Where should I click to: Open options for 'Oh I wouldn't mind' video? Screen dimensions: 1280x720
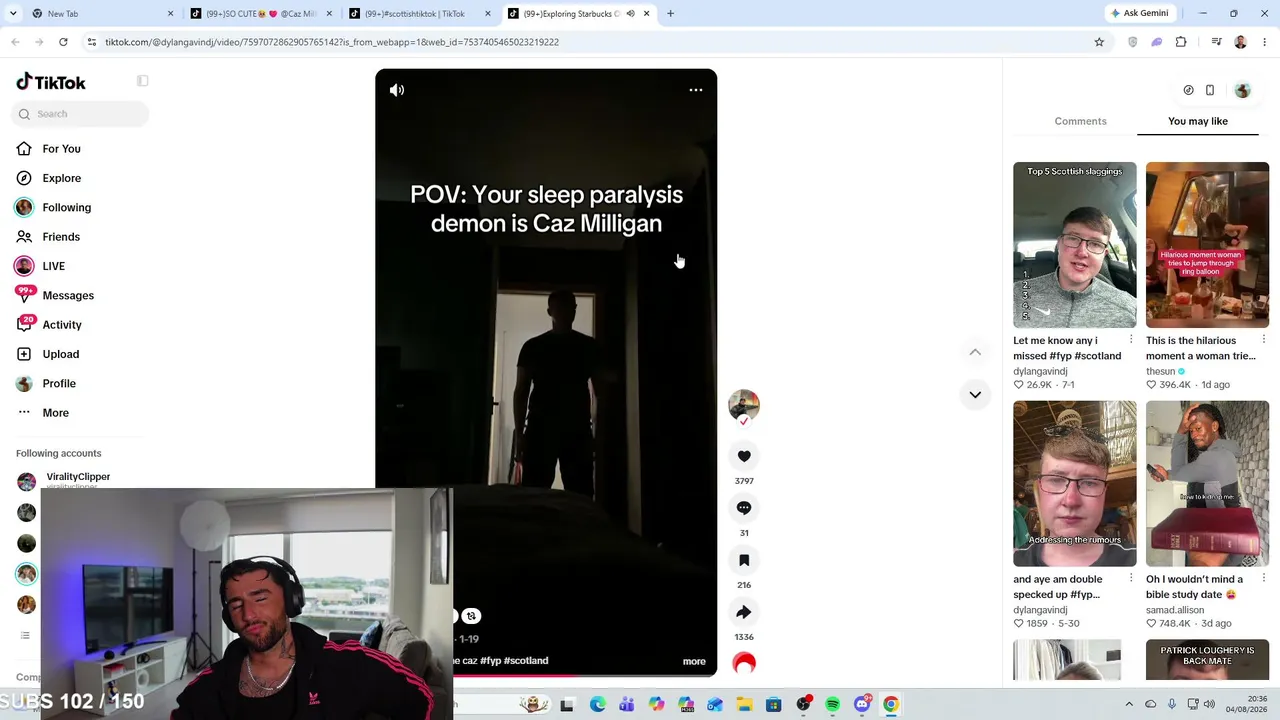tap(1264, 579)
